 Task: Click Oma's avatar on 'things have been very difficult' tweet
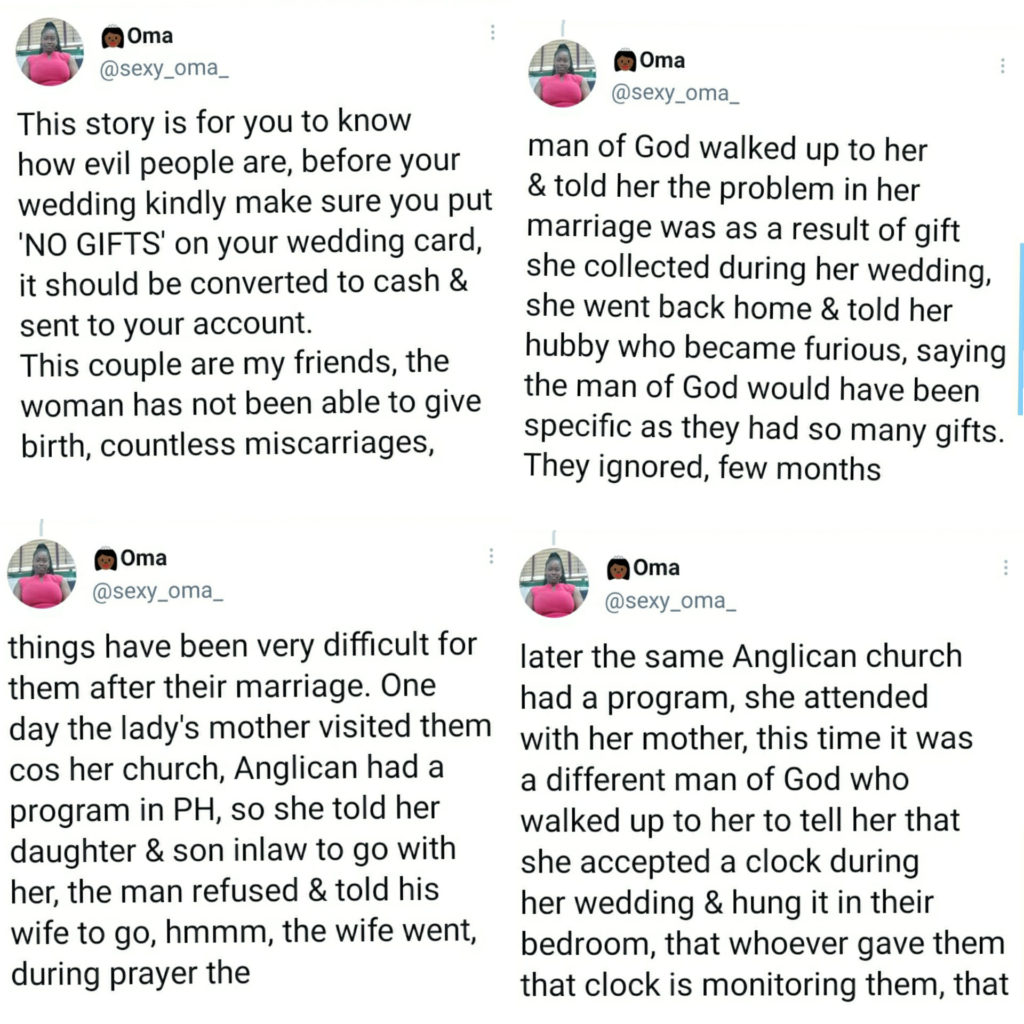coord(42,574)
